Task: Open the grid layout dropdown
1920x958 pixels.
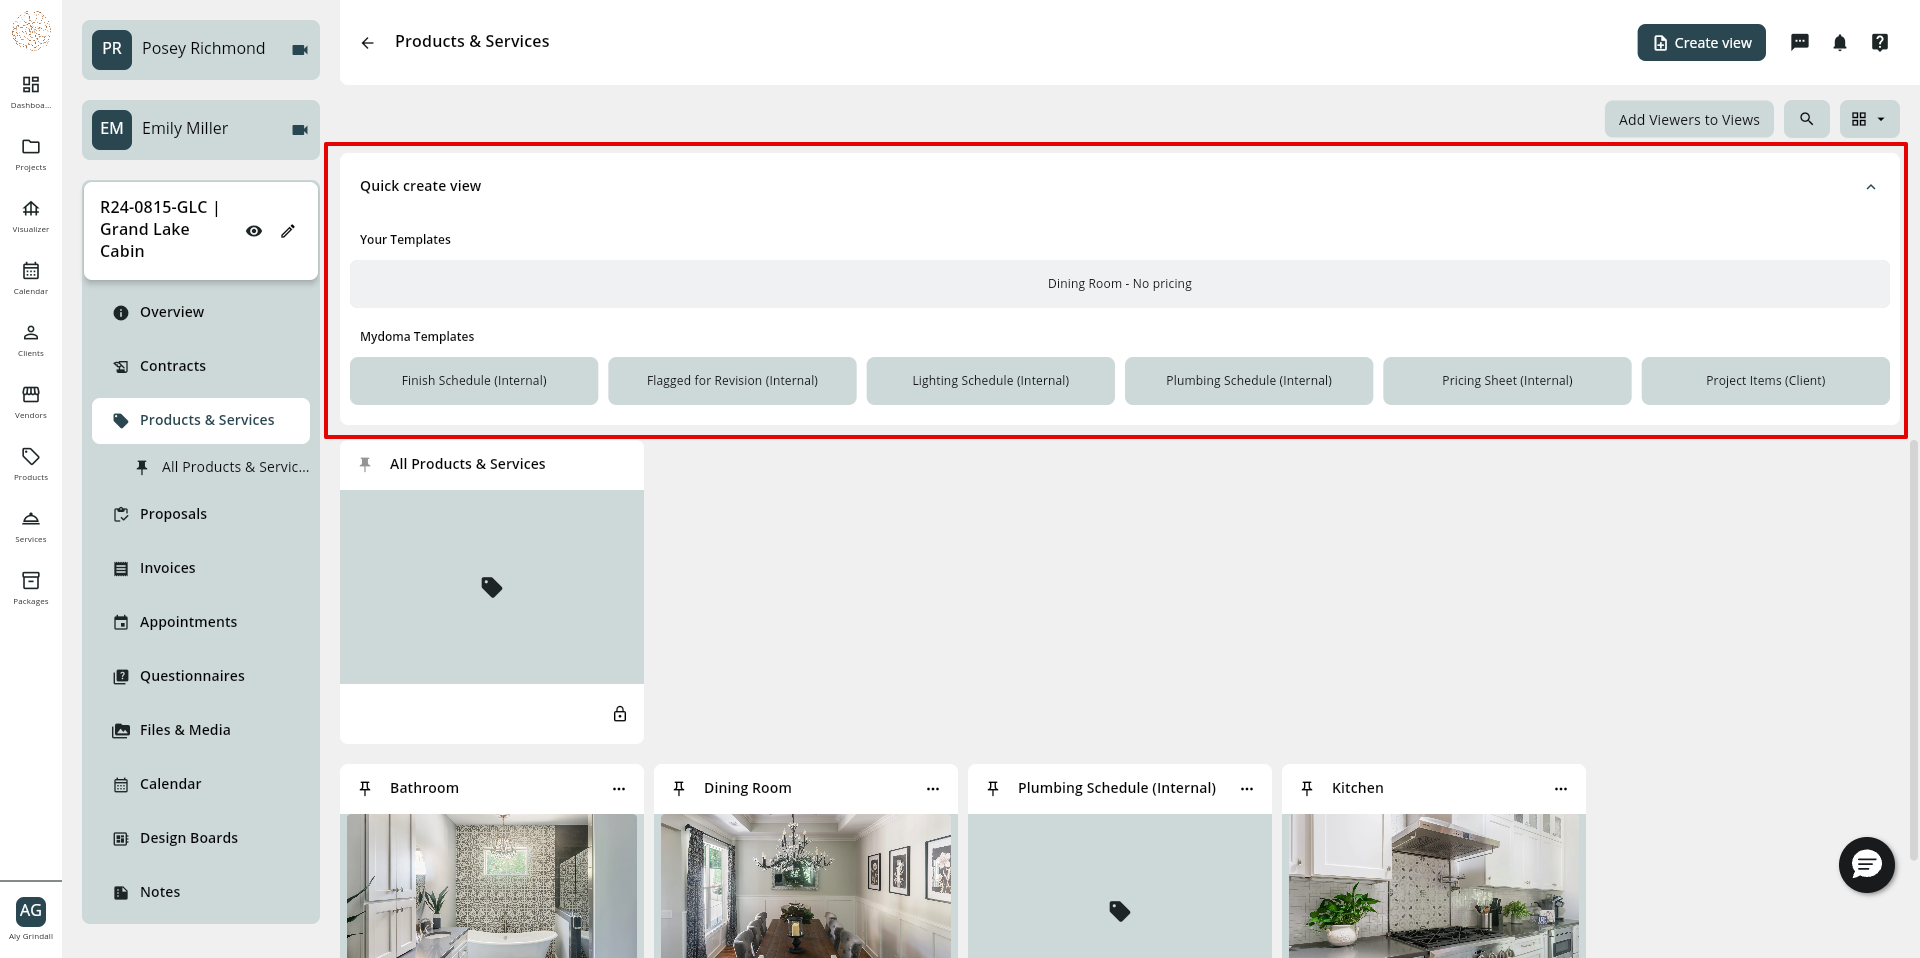Action: [1869, 119]
